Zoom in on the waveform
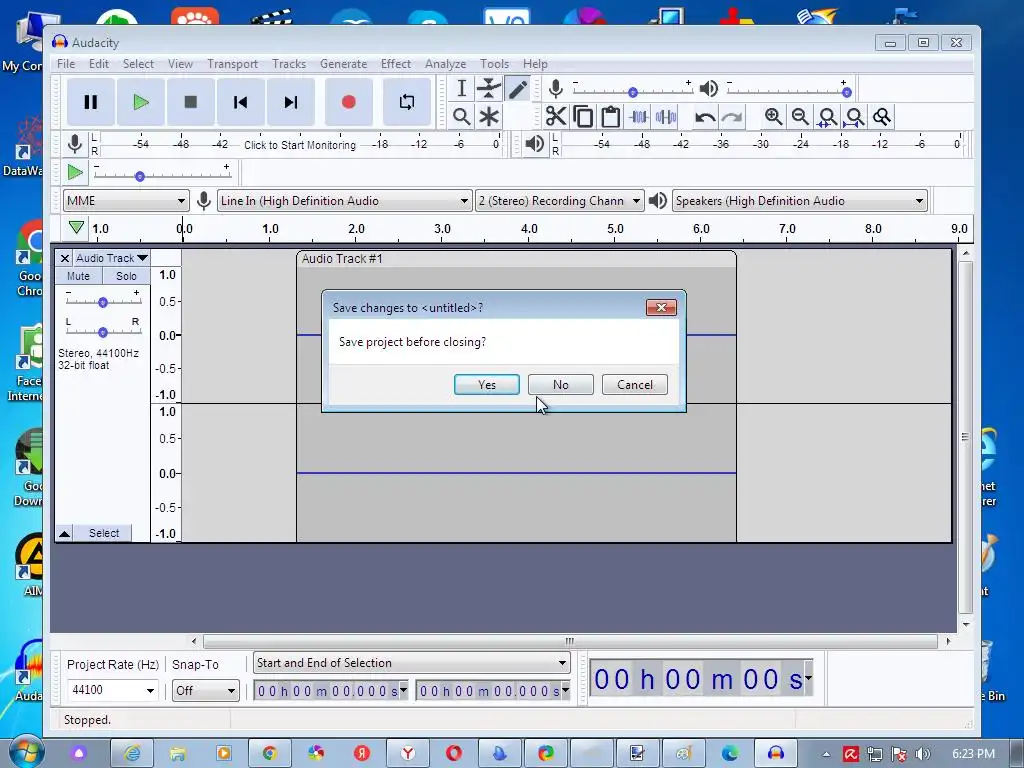This screenshot has width=1024, height=768. point(773,117)
